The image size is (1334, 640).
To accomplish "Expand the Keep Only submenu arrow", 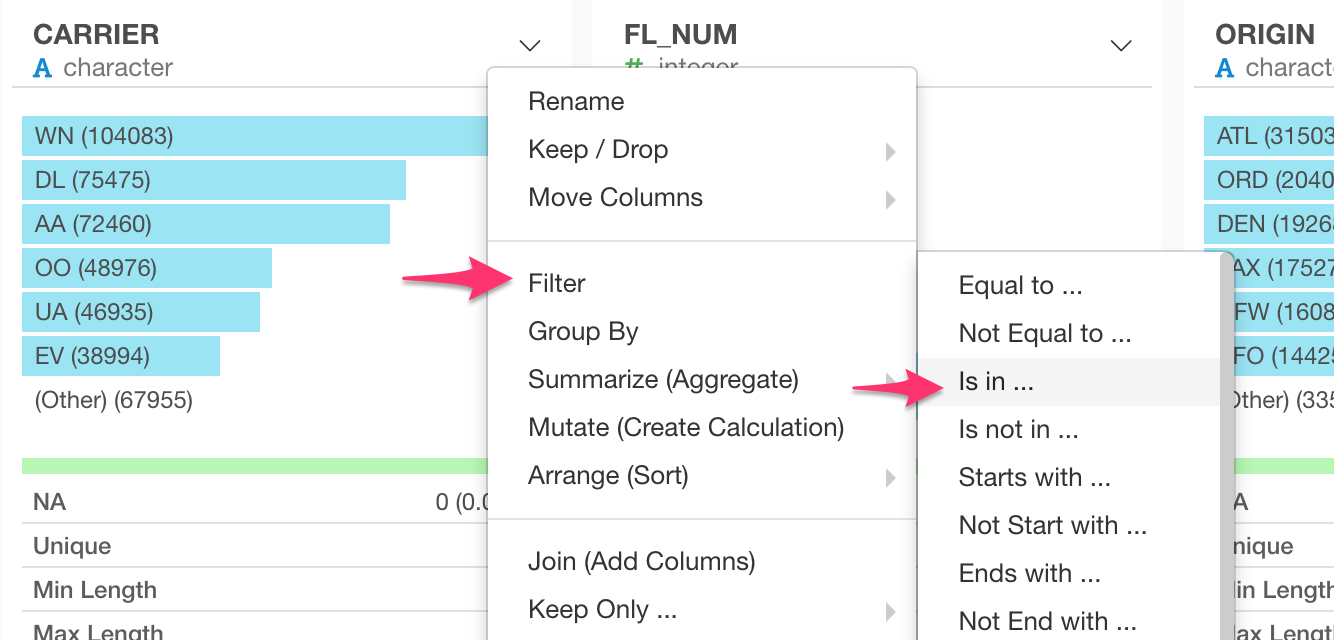I will point(890,612).
